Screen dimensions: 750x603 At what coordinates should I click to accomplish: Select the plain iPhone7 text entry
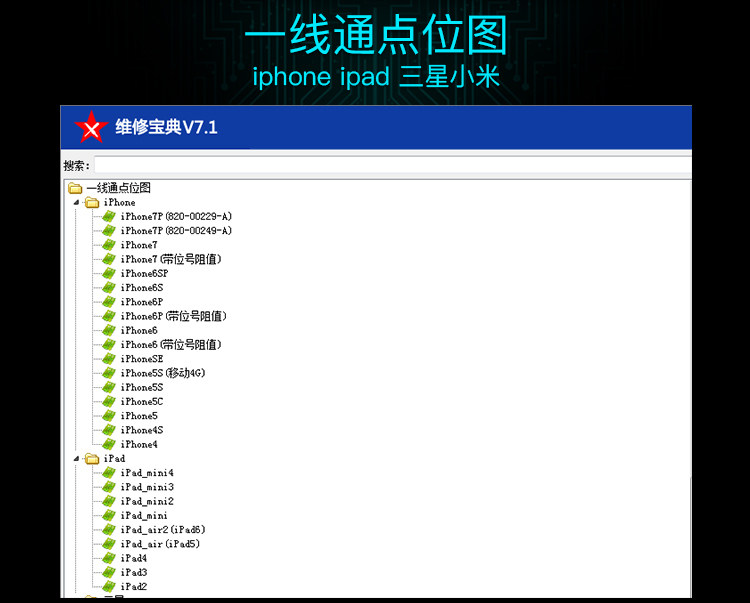point(139,245)
